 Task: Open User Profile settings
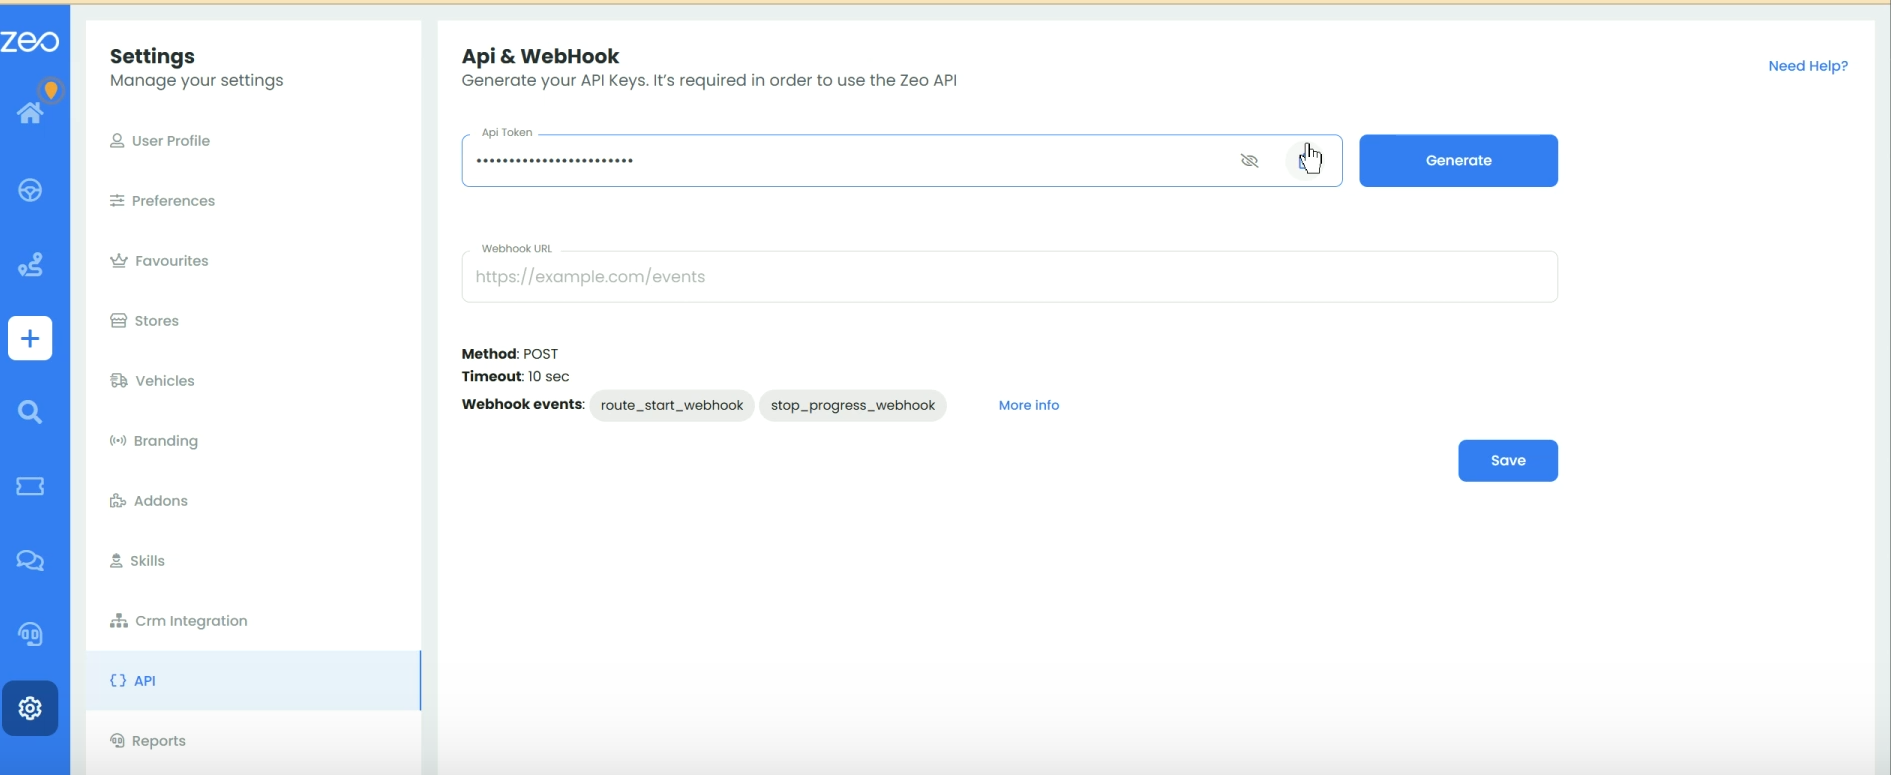(x=253, y=141)
